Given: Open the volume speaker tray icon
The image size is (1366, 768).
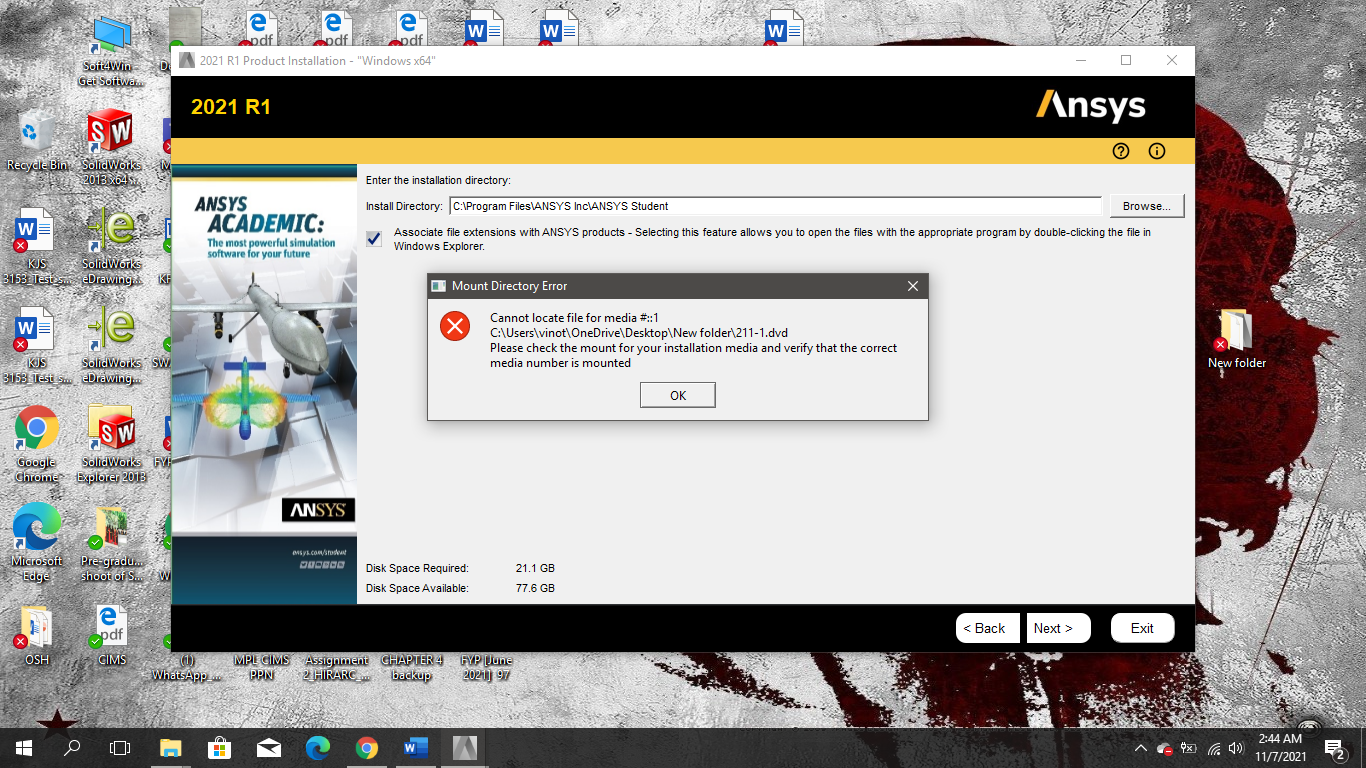Looking at the screenshot, I should point(1237,748).
